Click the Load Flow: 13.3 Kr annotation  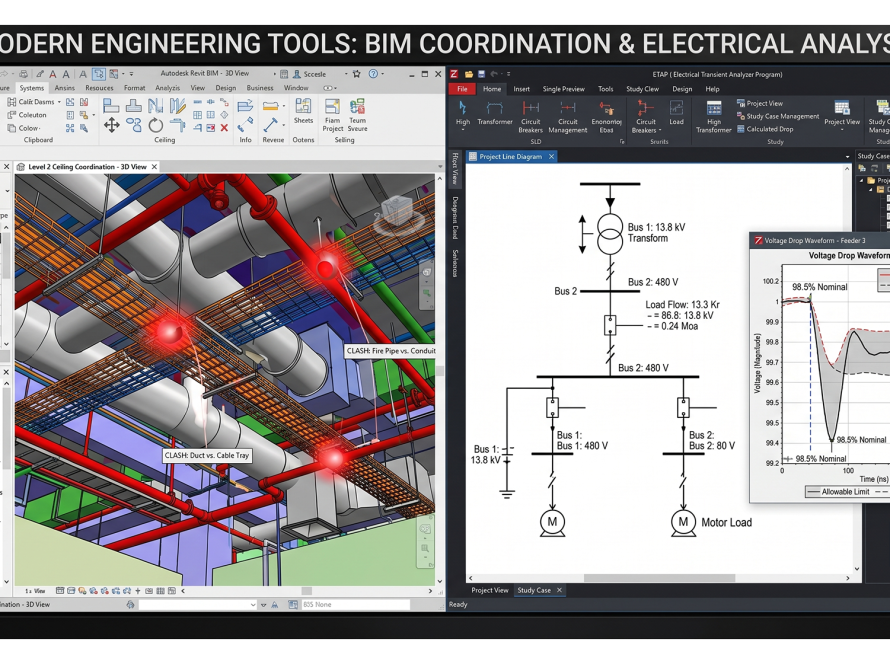682,305
